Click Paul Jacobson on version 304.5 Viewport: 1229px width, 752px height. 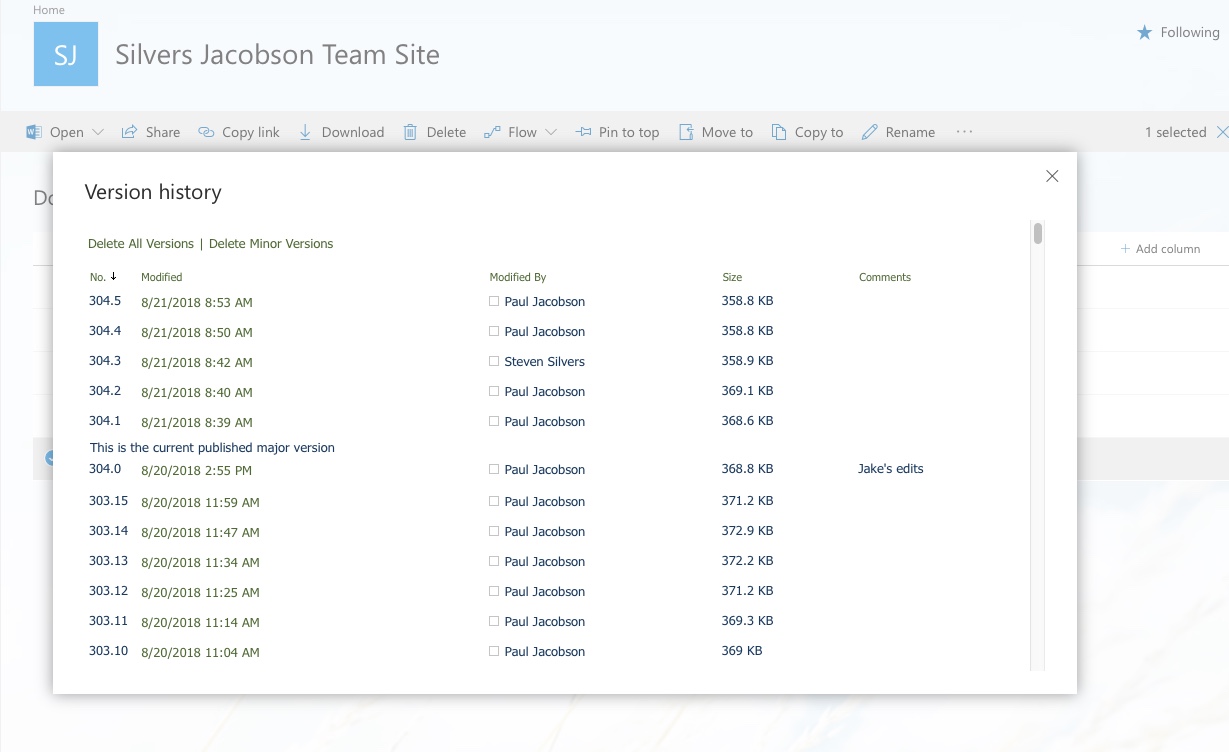(x=545, y=302)
